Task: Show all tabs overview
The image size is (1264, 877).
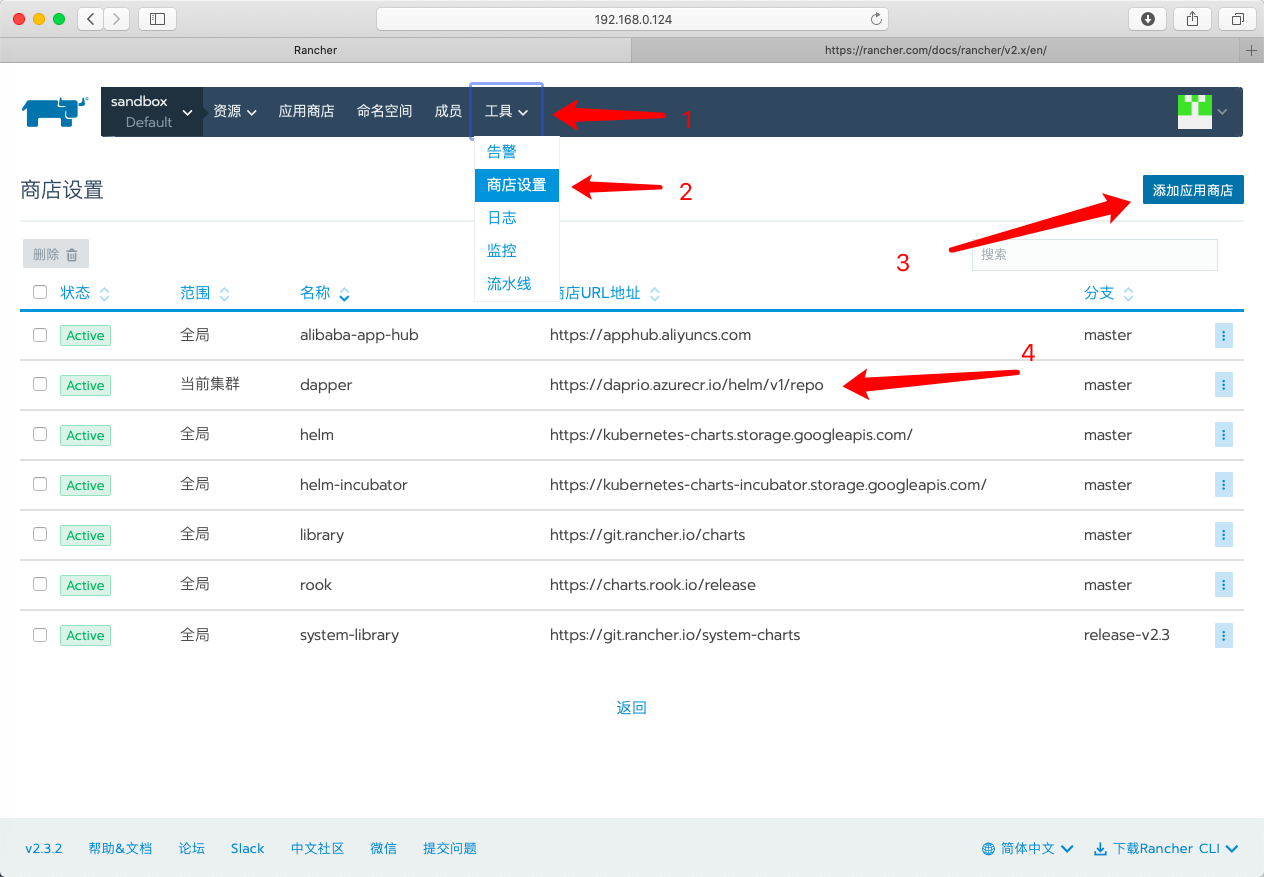Action: (1237, 18)
